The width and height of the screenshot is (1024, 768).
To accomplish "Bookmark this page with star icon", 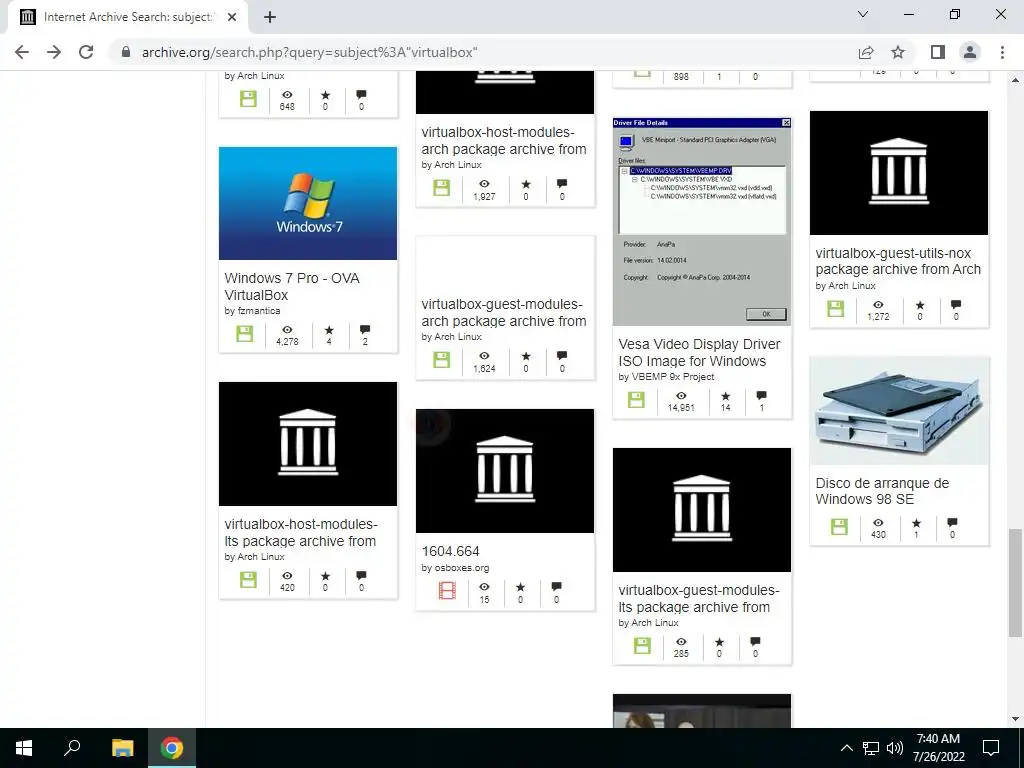I will pyautogui.click(x=898, y=52).
